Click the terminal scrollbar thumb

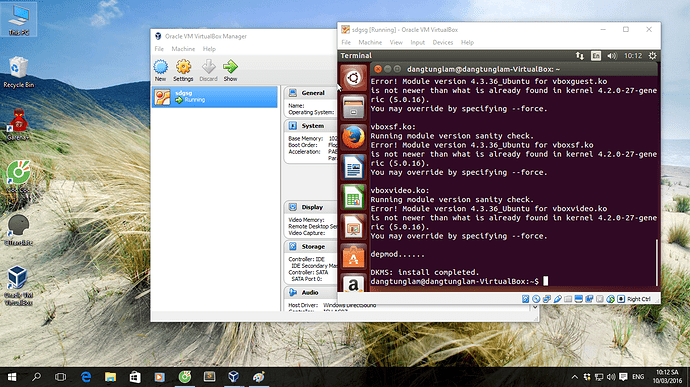coord(656,262)
